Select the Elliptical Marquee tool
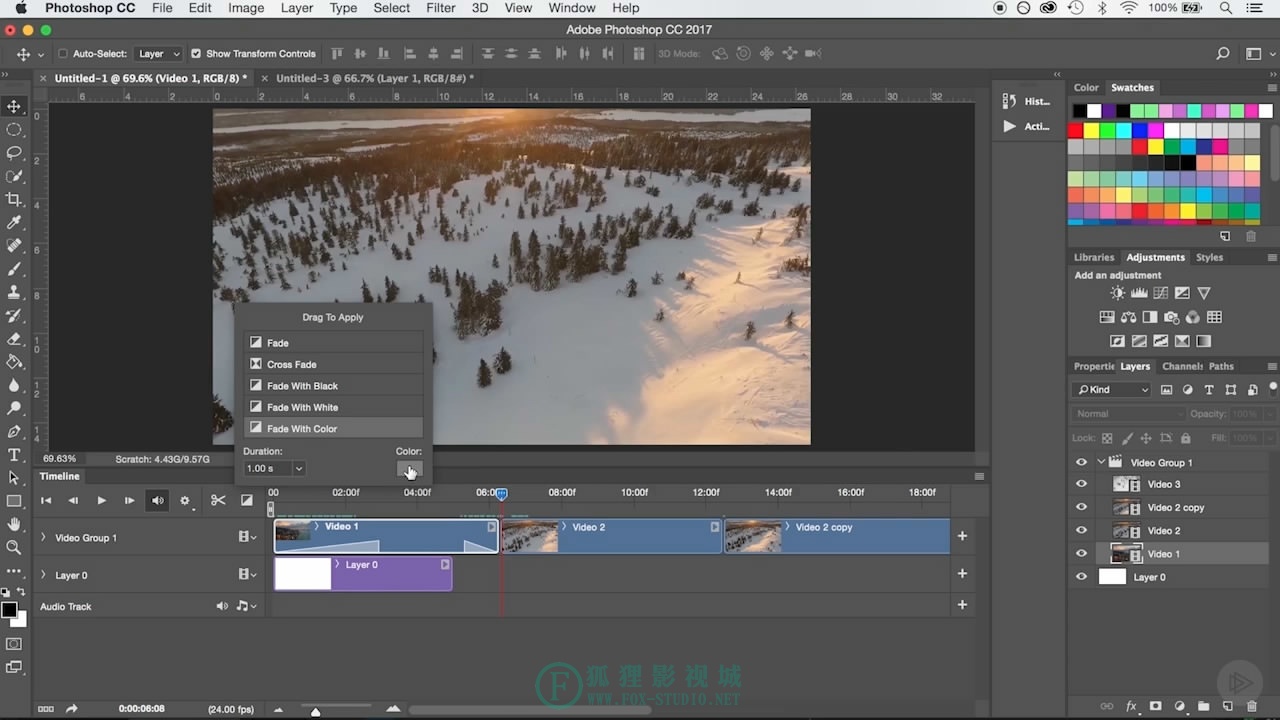The image size is (1280, 720). point(14,130)
